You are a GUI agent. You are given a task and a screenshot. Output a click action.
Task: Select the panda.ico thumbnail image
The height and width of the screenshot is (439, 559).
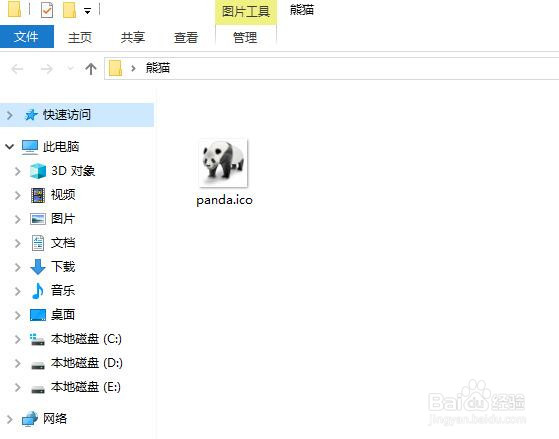(224, 163)
